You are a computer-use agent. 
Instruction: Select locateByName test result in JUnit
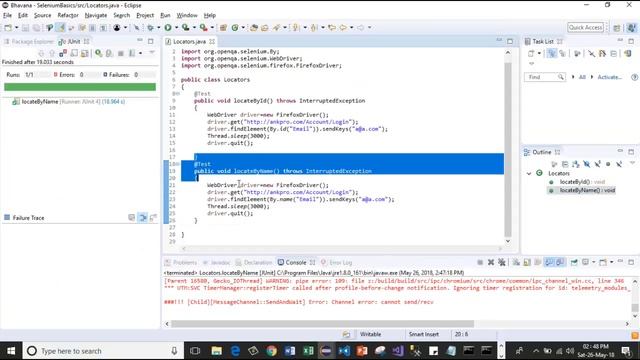69,101
